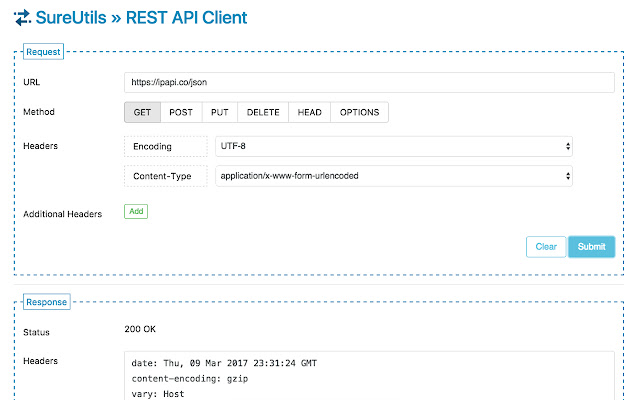Click the Content-Type header label
Viewport: 640px width, 400px height.
click(x=166, y=176)
